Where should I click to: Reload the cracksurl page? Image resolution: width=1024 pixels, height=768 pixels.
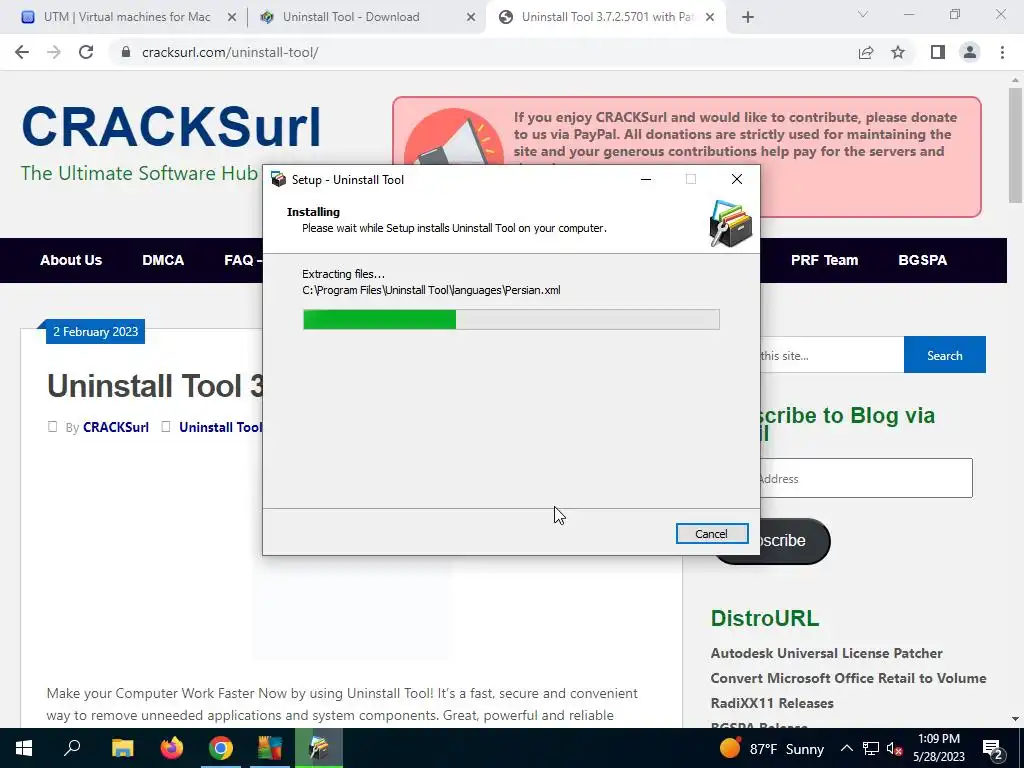(86, 52)
